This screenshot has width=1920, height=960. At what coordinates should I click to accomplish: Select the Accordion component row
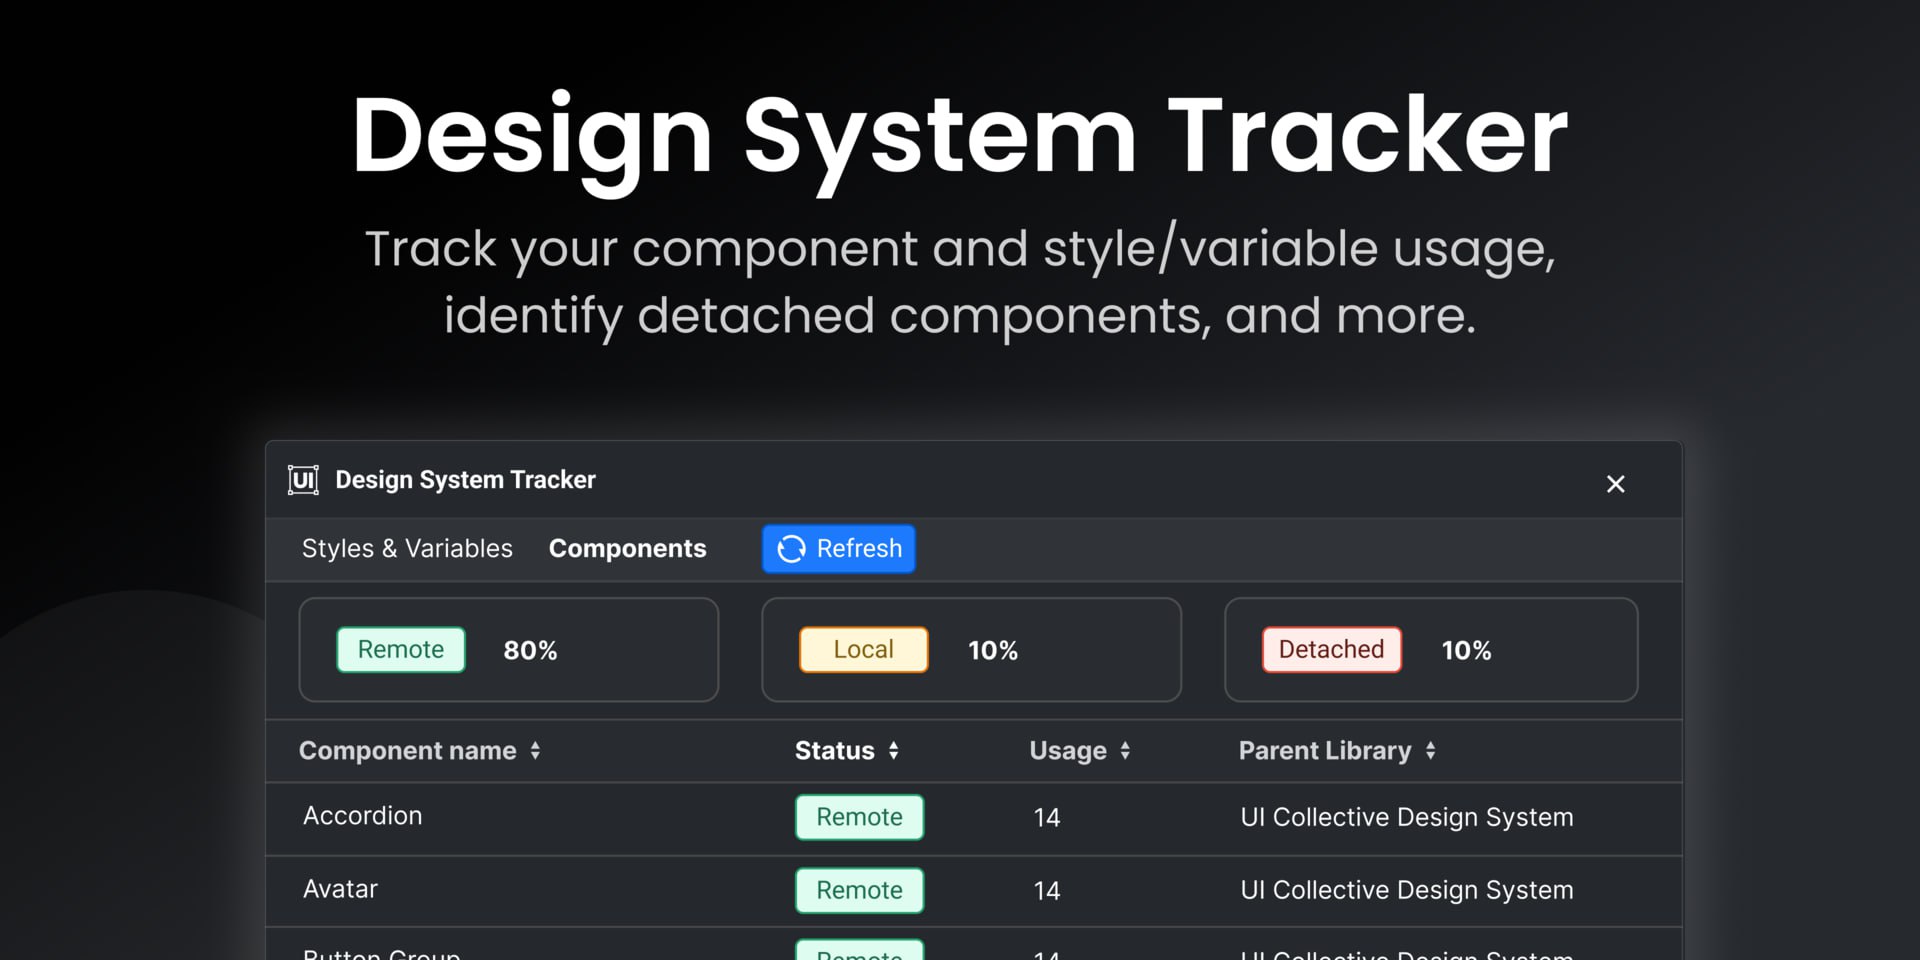coord(363,816)
